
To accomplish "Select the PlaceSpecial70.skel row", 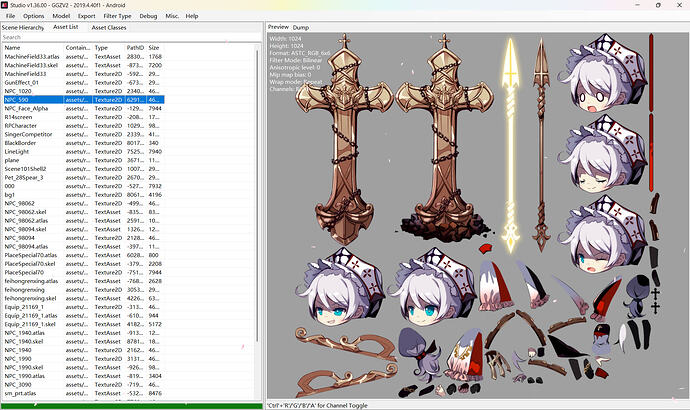I will (x=84, y=264).
